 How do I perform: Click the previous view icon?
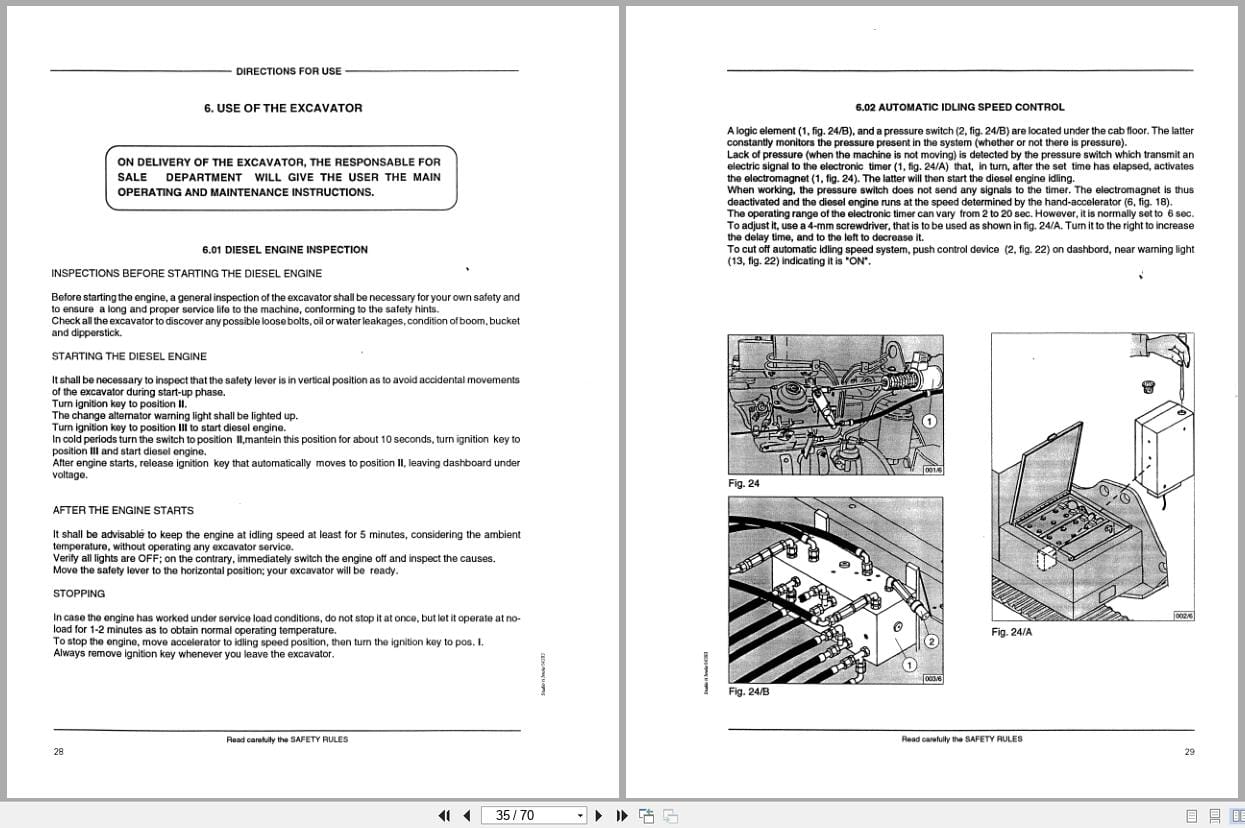(646, 815)
